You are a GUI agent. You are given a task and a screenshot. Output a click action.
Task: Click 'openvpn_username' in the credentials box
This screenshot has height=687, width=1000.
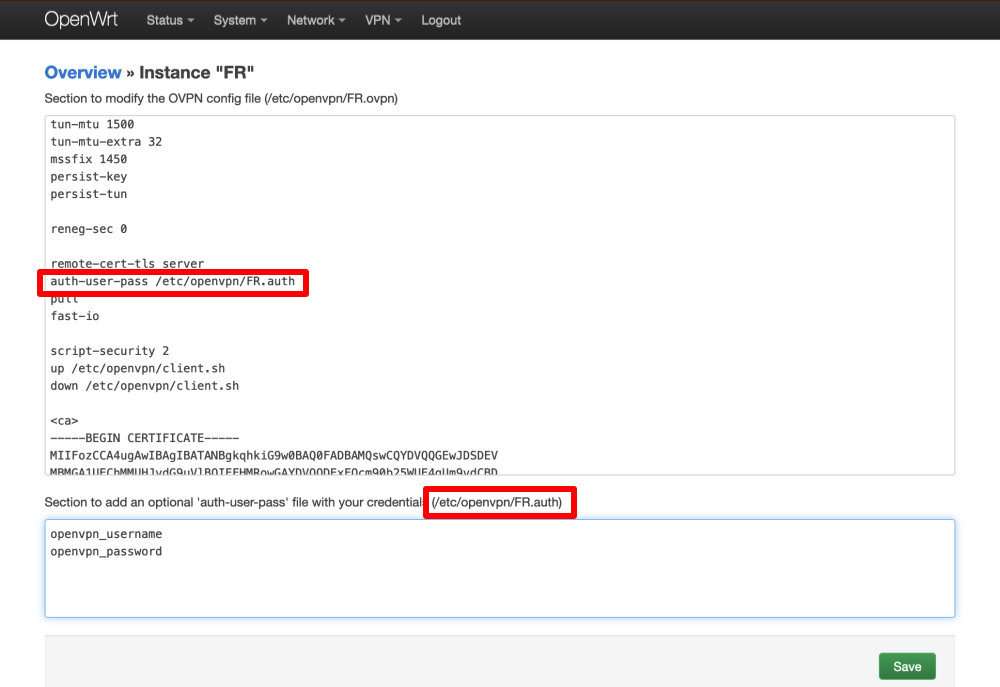(106, 534)
